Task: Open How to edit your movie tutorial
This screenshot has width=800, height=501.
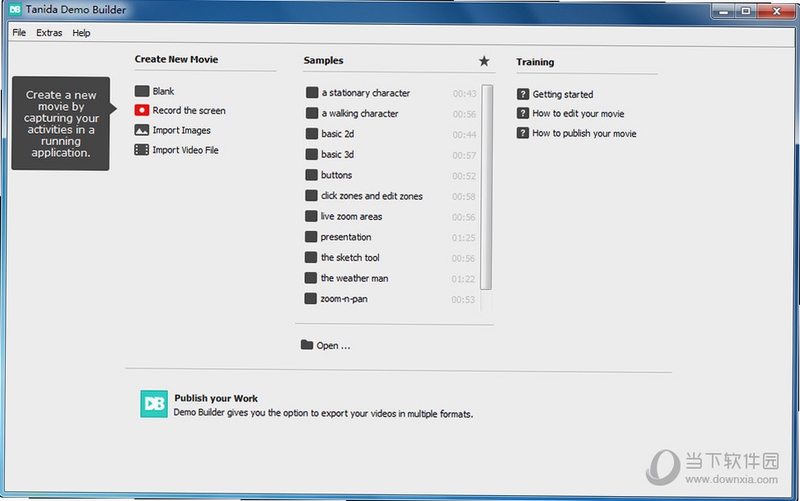Action: click(578, 114)
